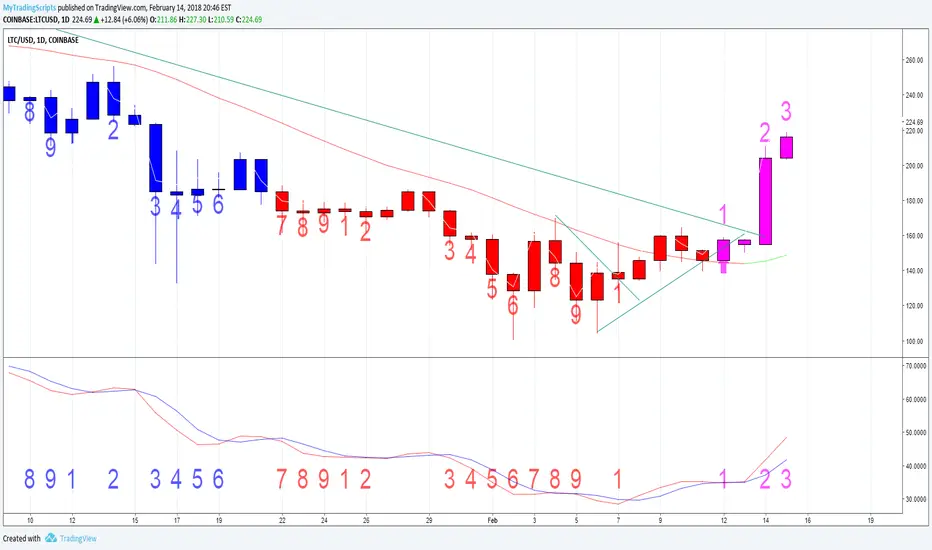Click the 22 date label on time axis
This screenshot has height=550, width=932.
pos(282,520)
